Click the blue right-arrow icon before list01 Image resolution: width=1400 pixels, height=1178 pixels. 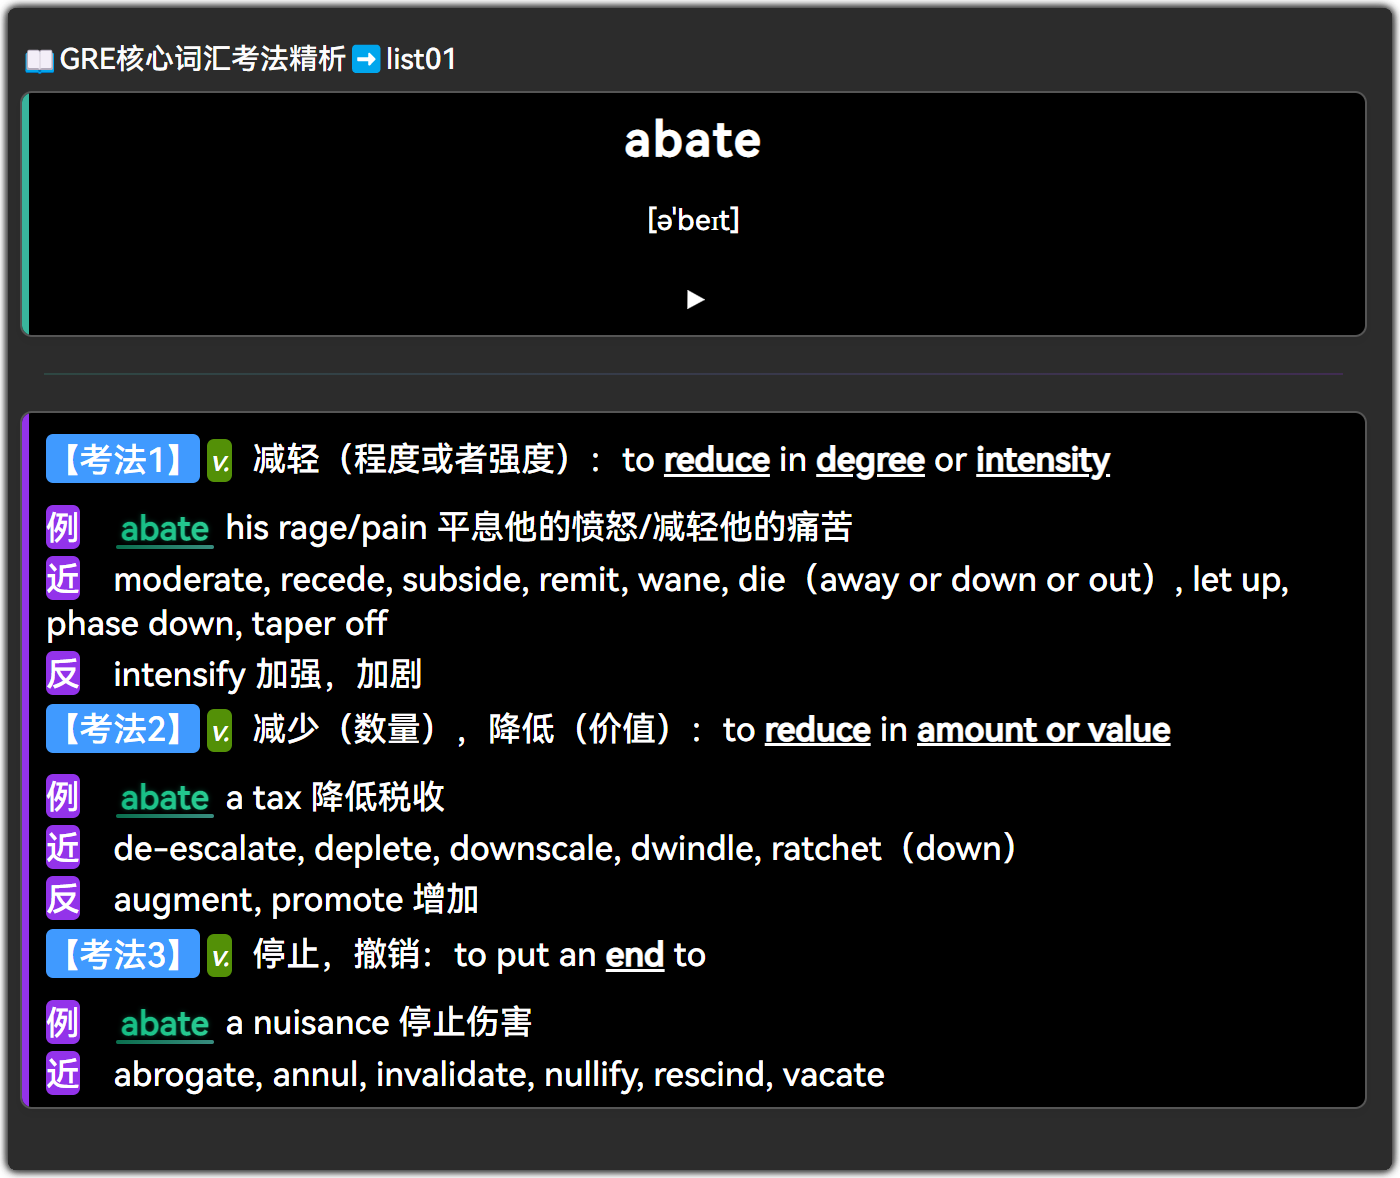367,60
